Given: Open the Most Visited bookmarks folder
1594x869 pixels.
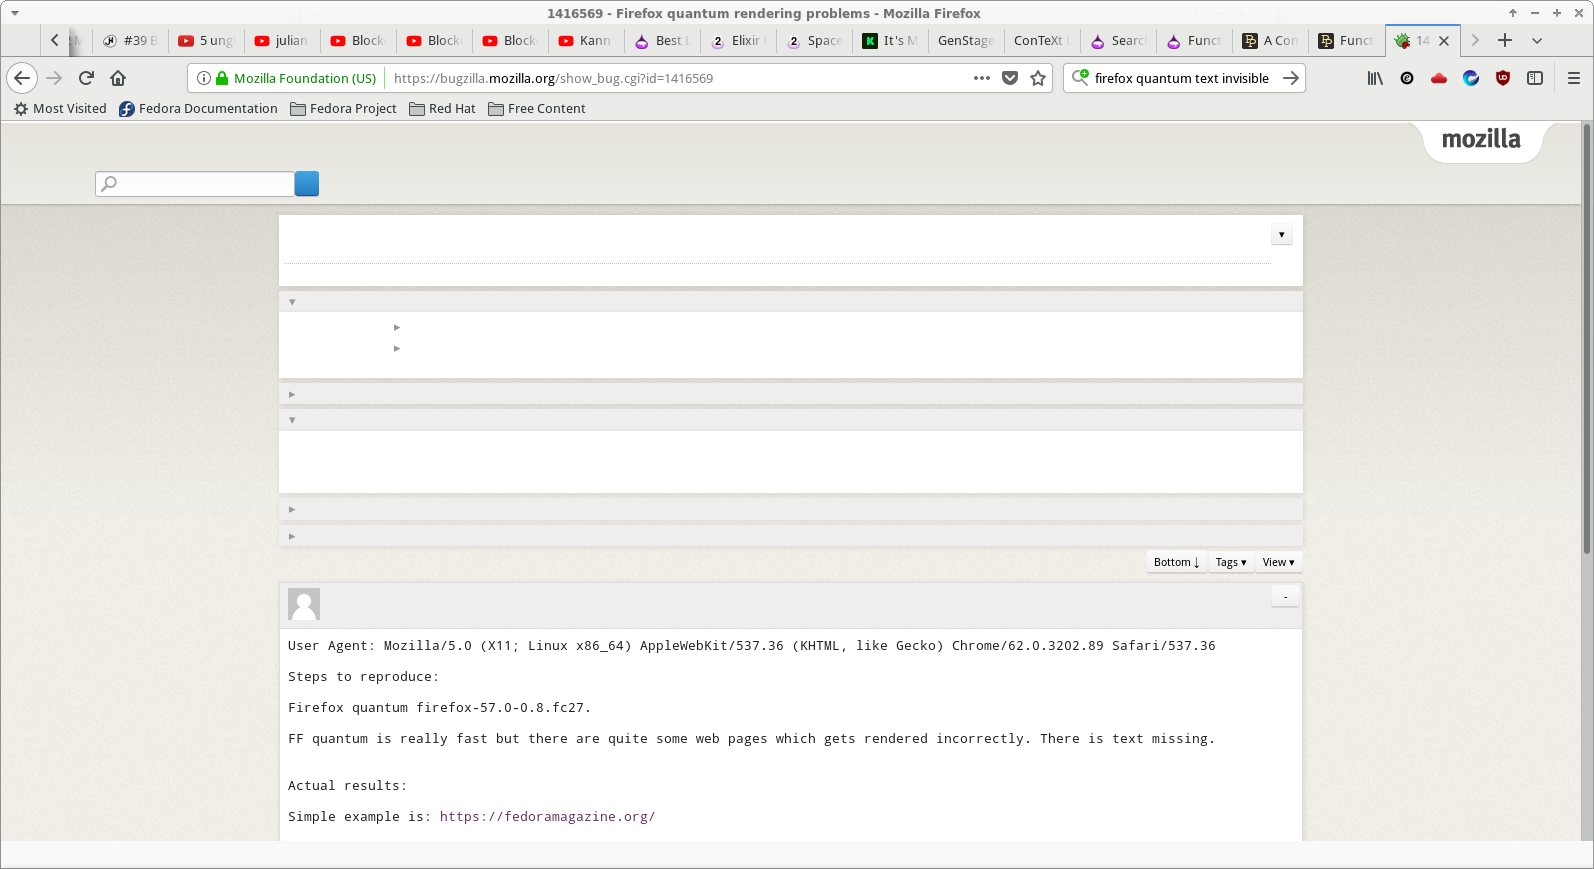Looking at the screenshot, I should click(60, 108).
